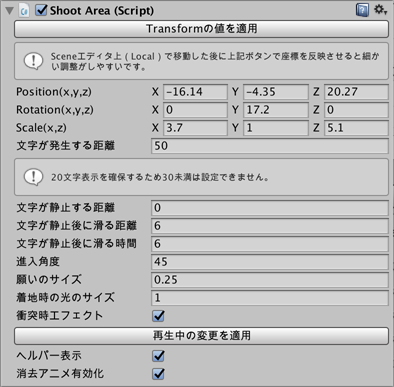Click the warning icon beside the 20文字表示 note
Screen dimensions: 394x387
(33, 177)
